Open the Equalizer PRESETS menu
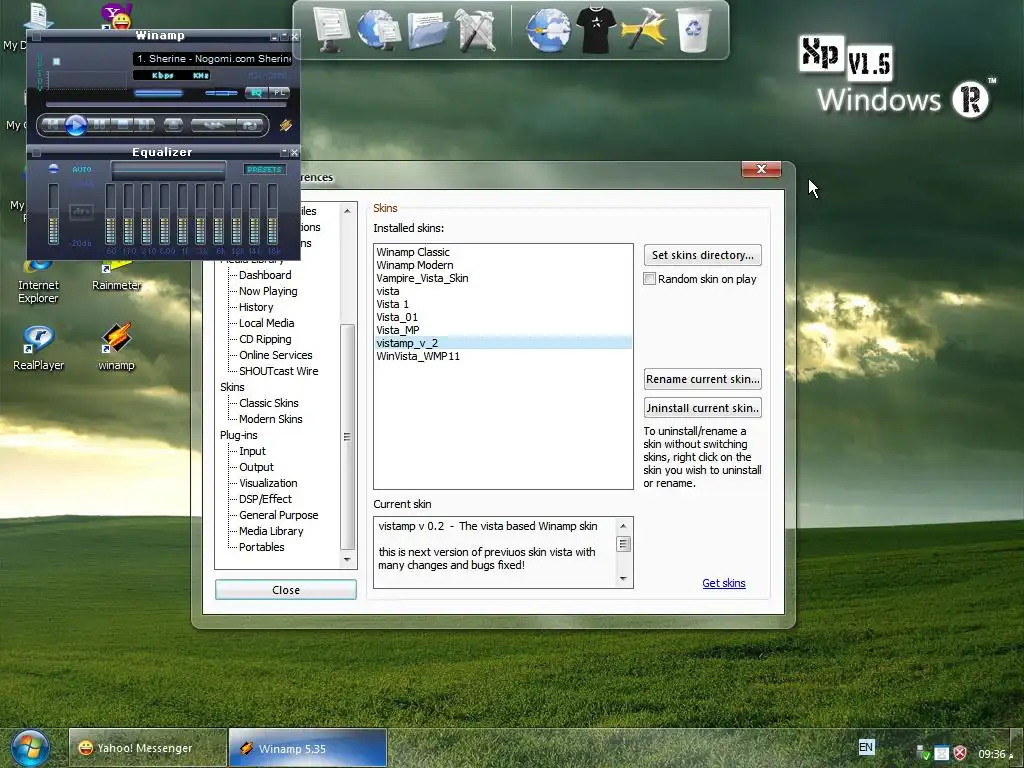 coord(264,169)
